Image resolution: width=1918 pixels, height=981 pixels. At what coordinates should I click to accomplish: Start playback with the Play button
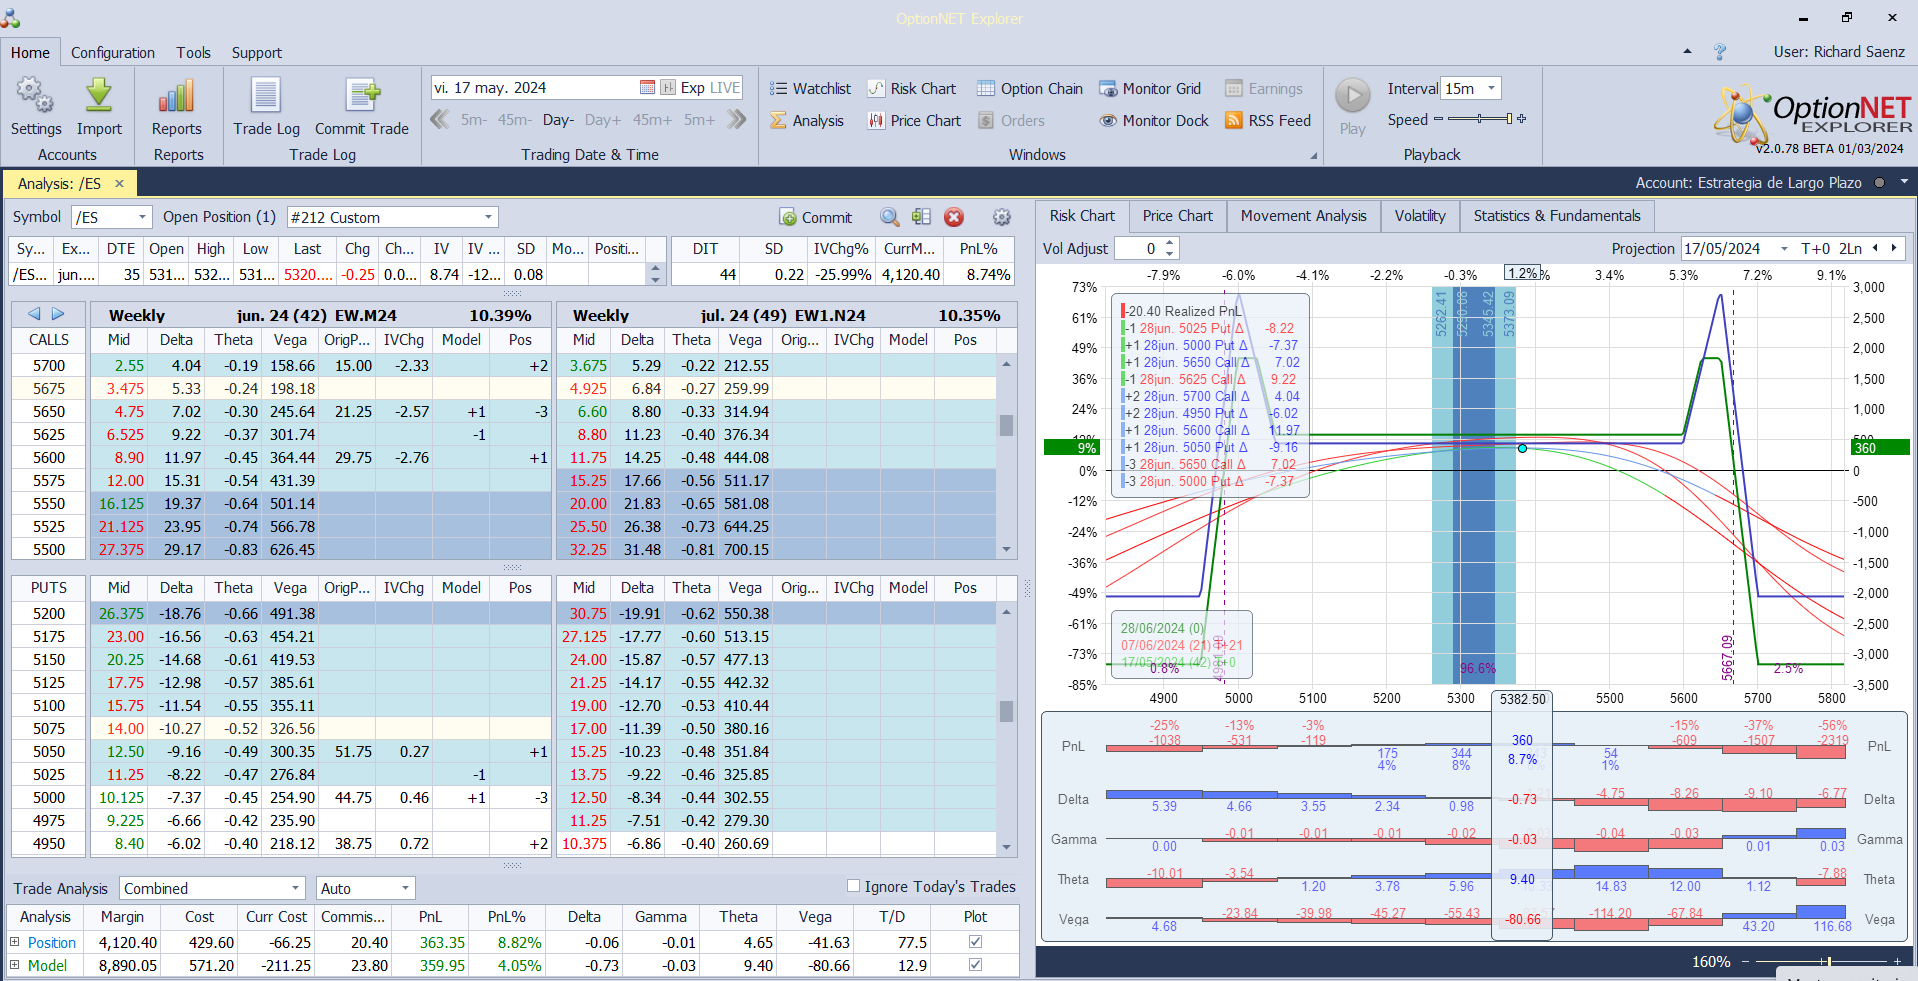coord(1353,107)
